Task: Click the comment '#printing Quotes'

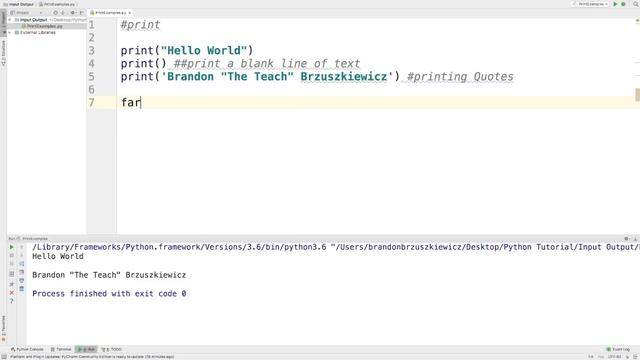Action: coord(460,76)
